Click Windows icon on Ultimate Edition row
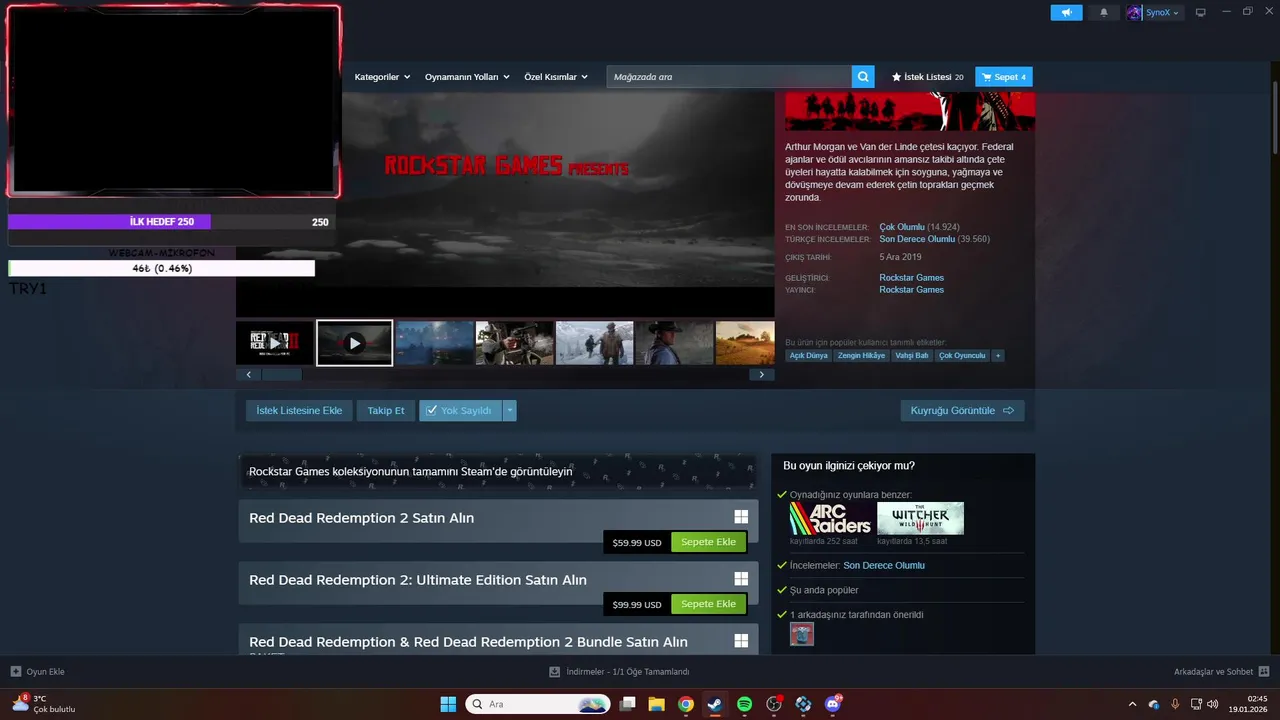The height and width of the screenshot is (720, 1280). point(741,579)
